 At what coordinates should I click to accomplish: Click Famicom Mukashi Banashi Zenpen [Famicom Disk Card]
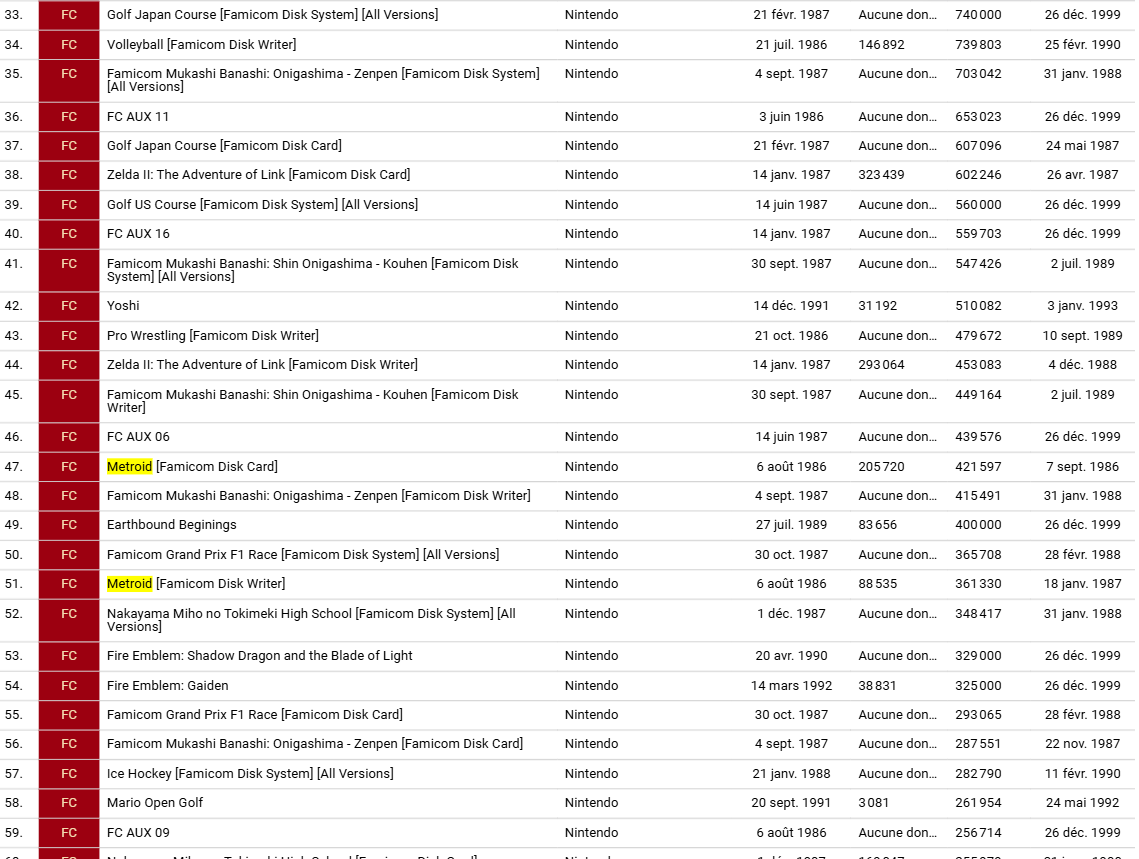point(315,744)
